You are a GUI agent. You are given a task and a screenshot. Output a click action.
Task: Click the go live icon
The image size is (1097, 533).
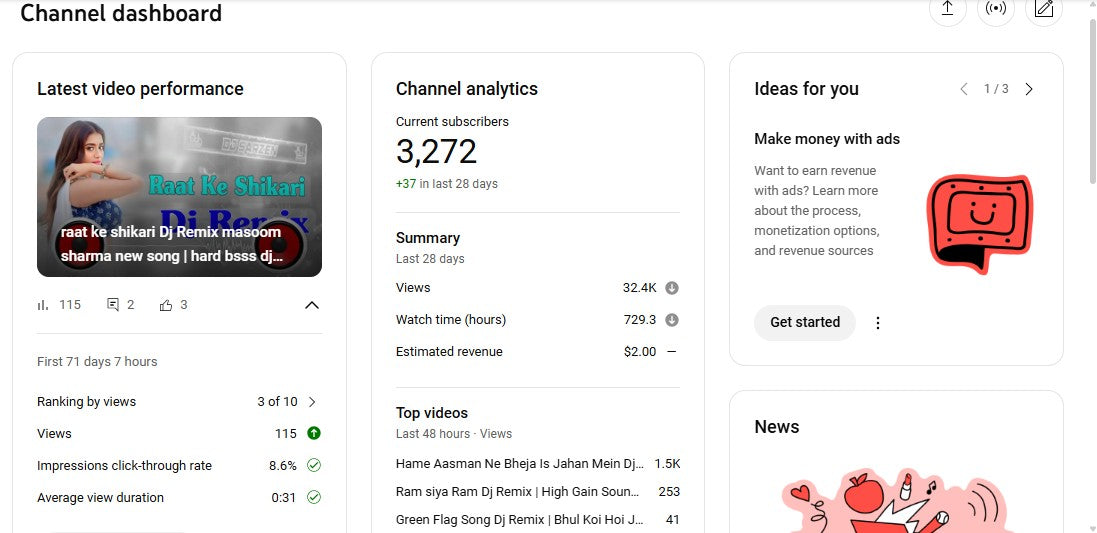coord(995,9)
